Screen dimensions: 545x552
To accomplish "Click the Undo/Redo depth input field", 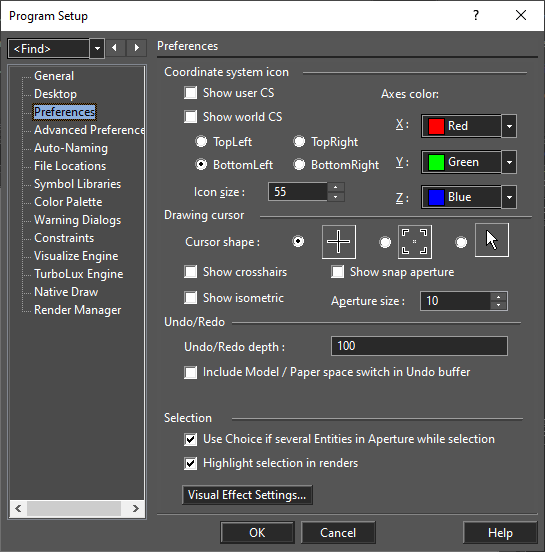I will 419,346.
